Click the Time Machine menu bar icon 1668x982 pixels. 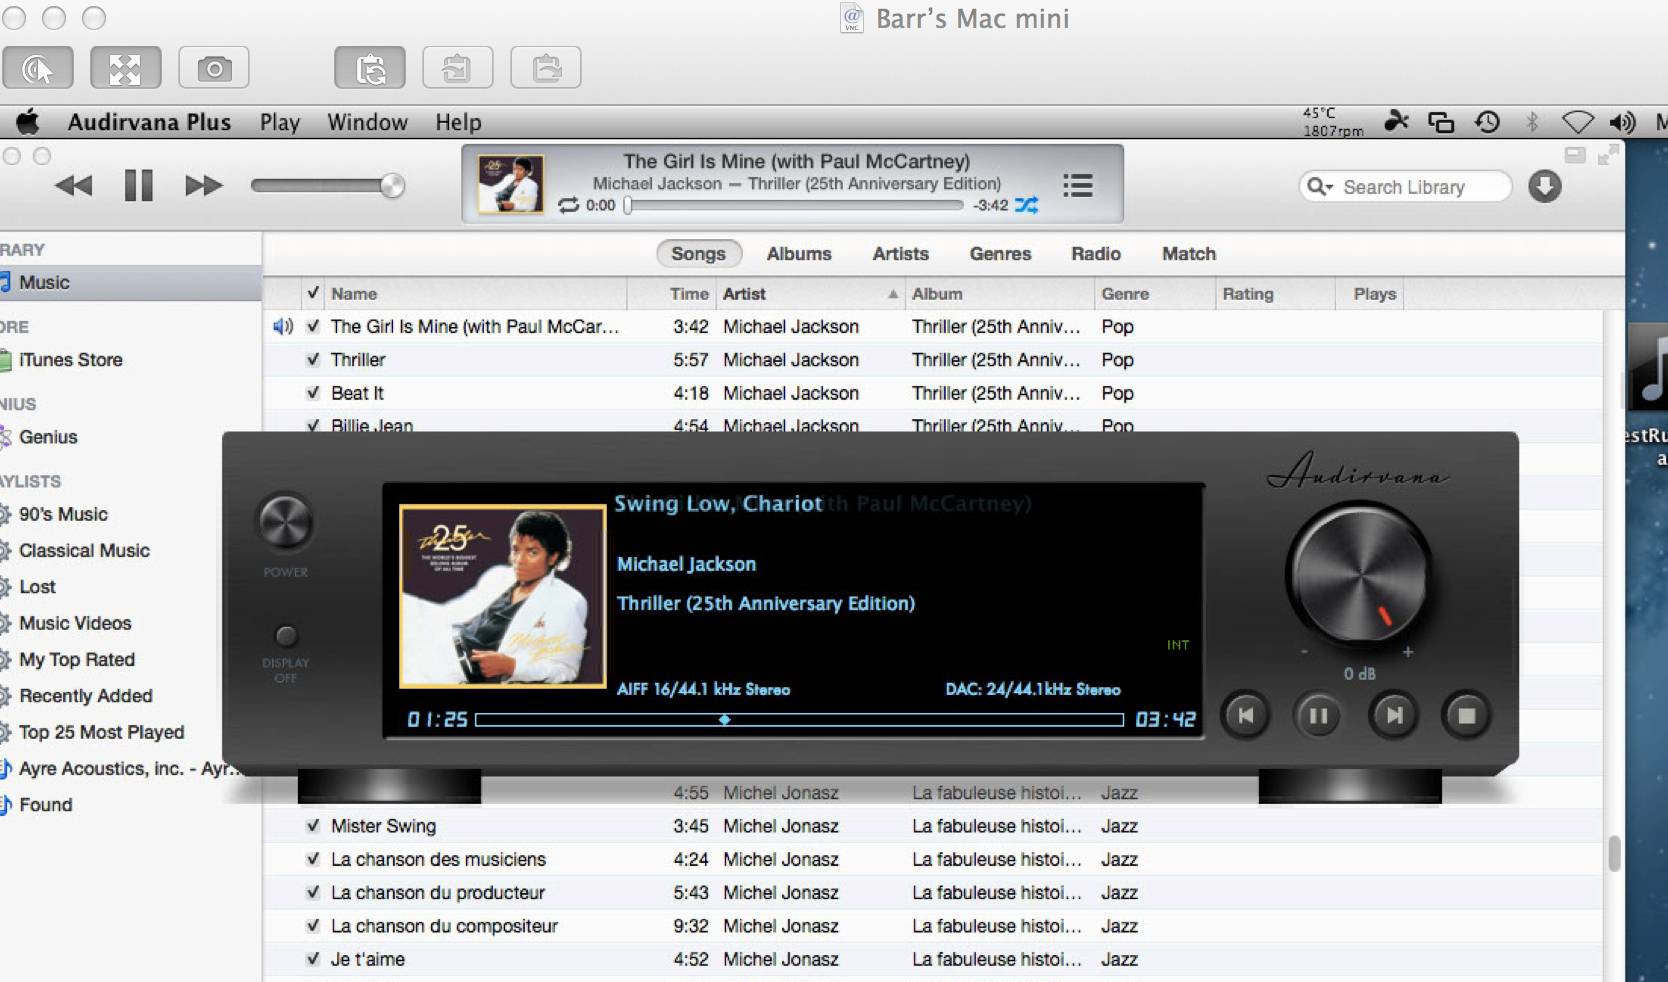(1487, 122)
